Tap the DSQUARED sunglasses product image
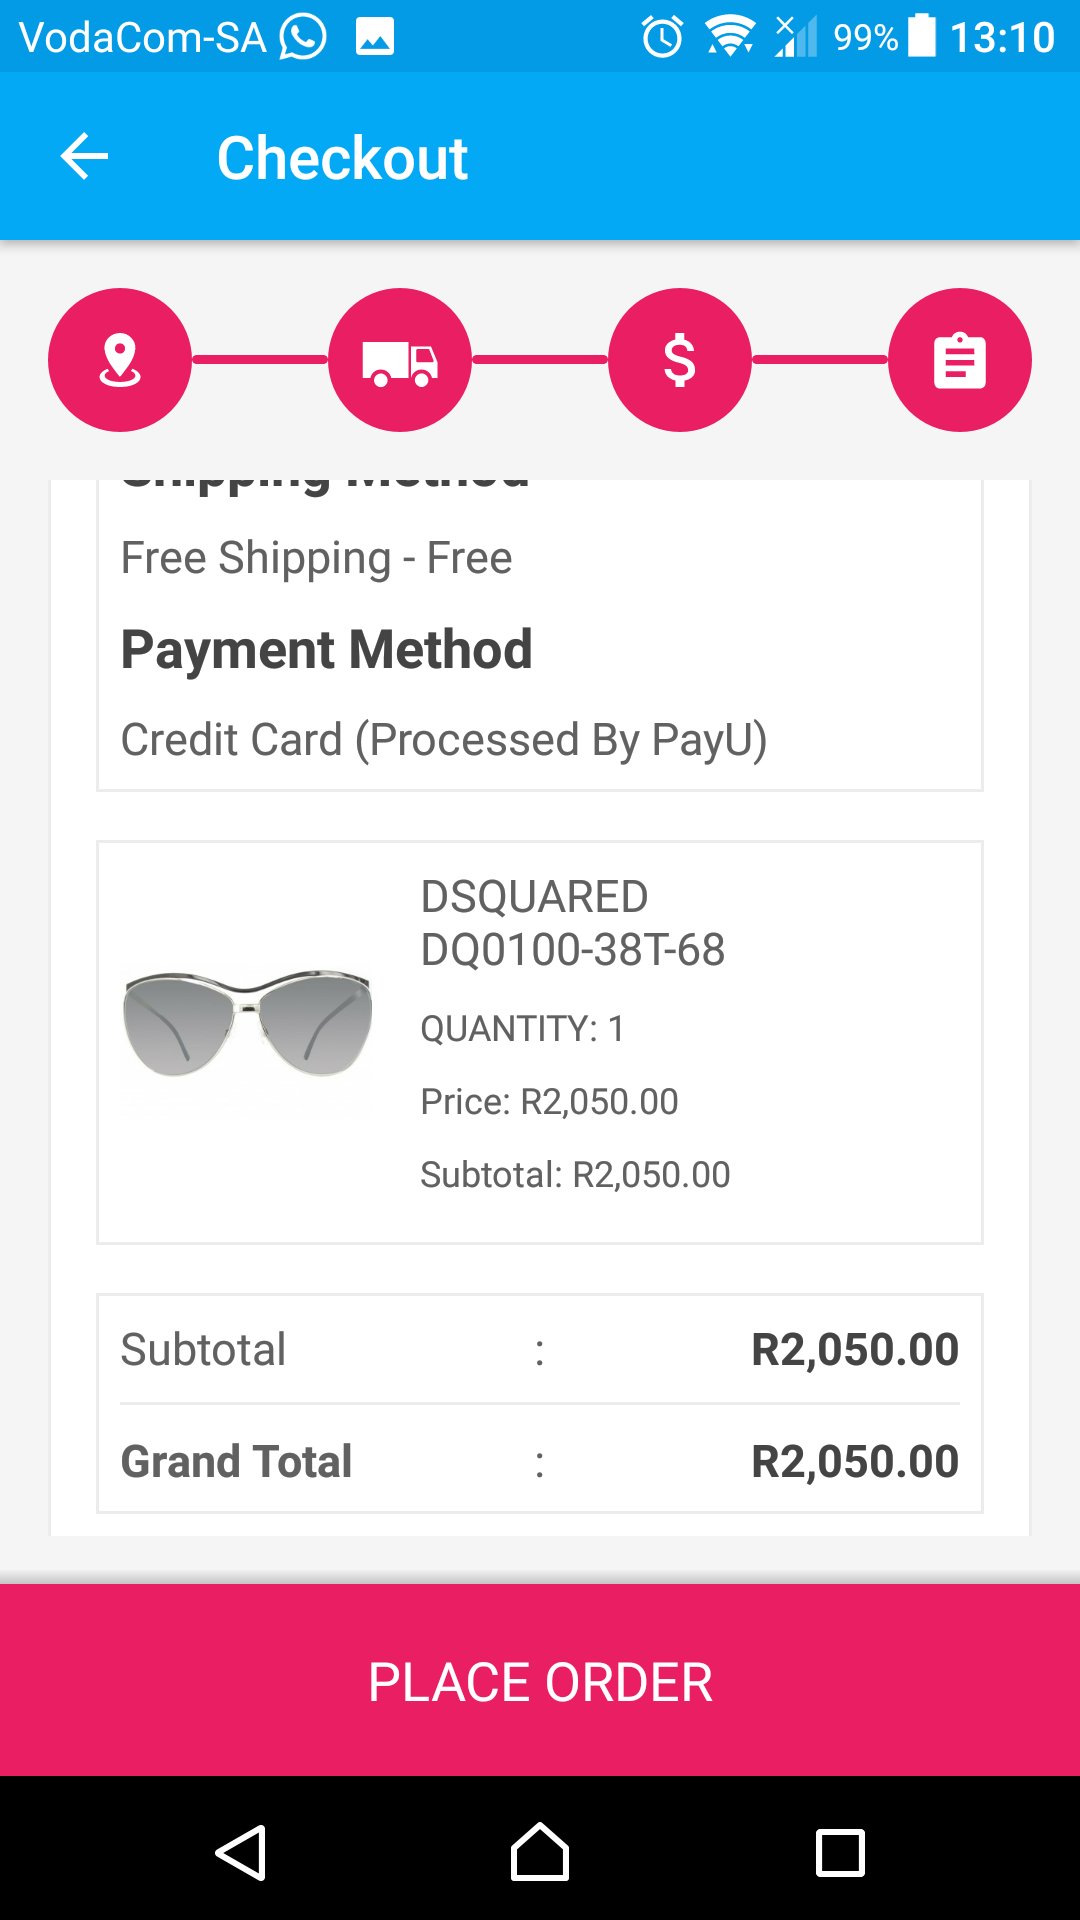 click(x=247, y=1023)
